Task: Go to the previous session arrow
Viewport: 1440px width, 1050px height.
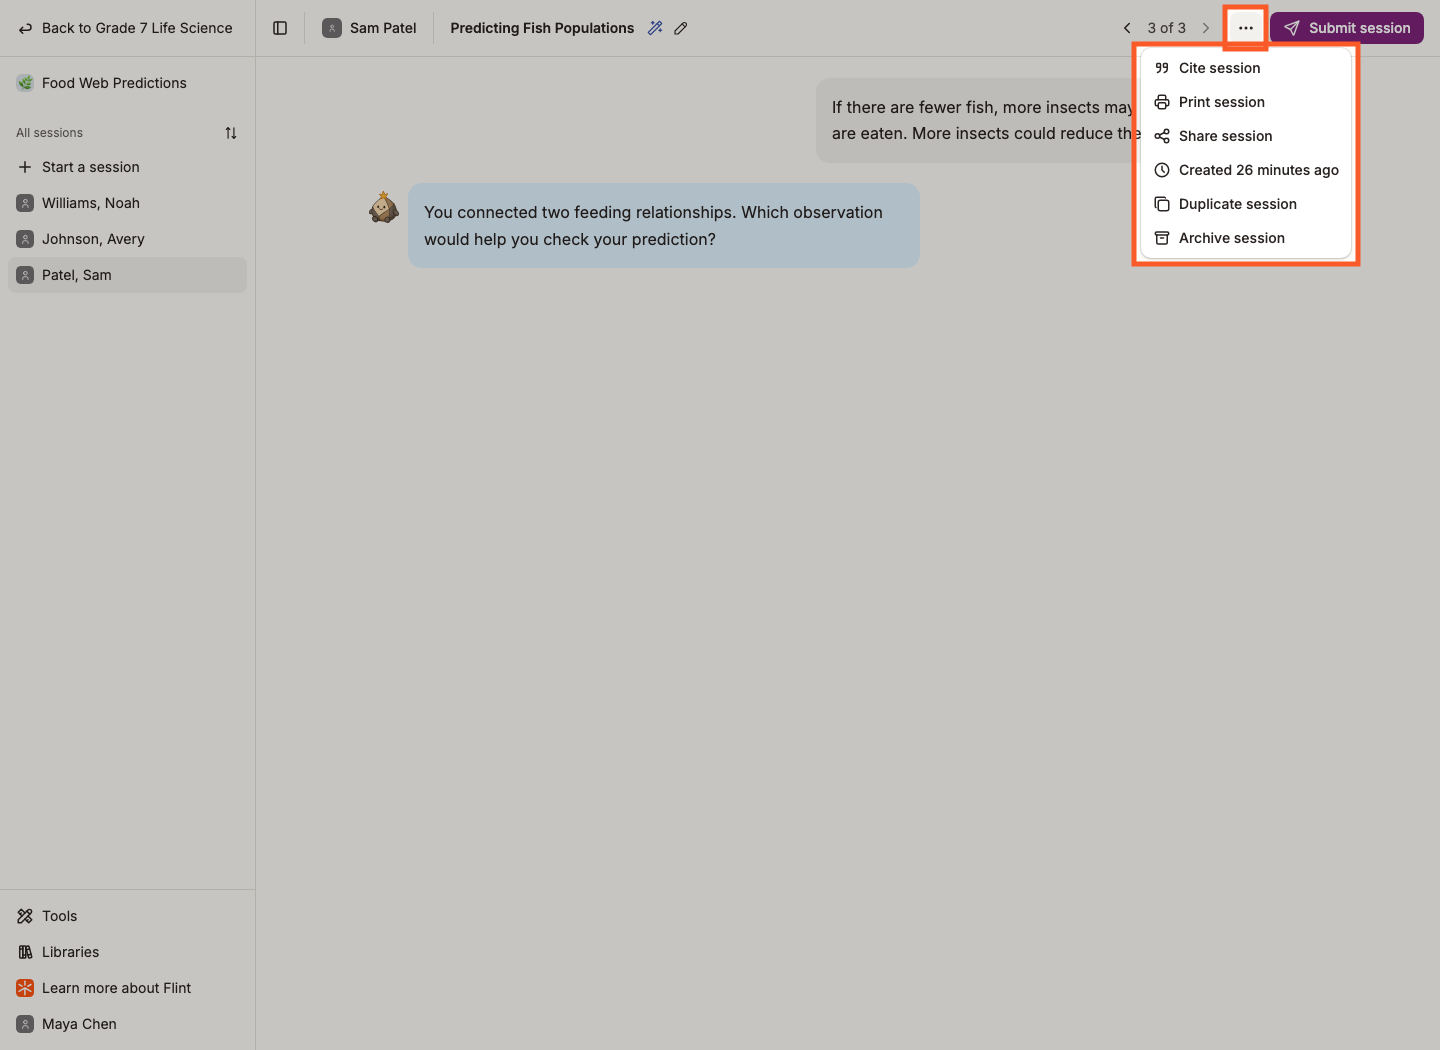Action: [x=1127, y=28]
